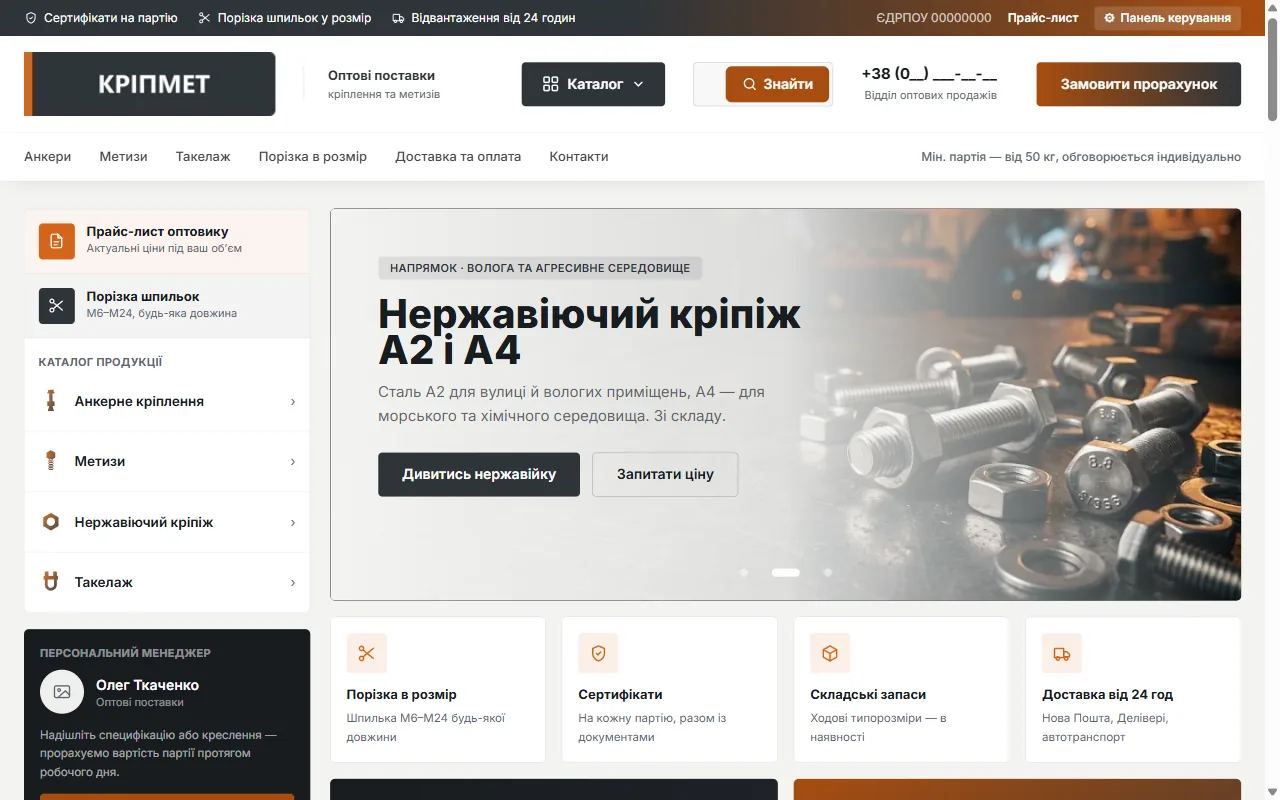Click Замовити прорахунок button
The height and width of the screenshot is (800, 1280).
tap(1139, 84)
